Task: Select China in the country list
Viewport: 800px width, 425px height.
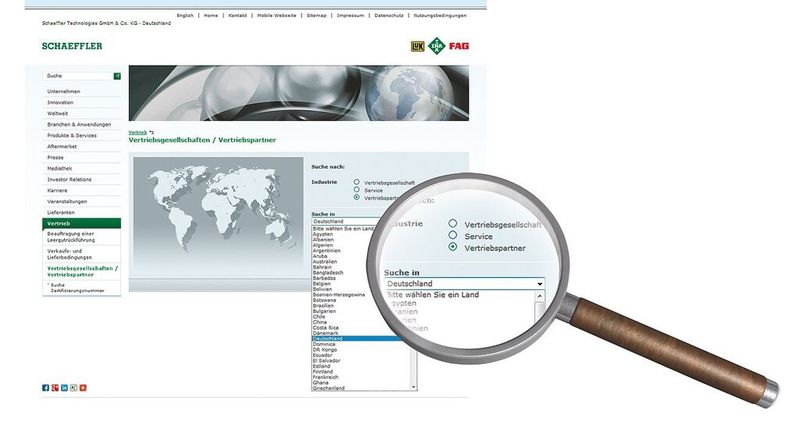Action: [x=319, y=322]
